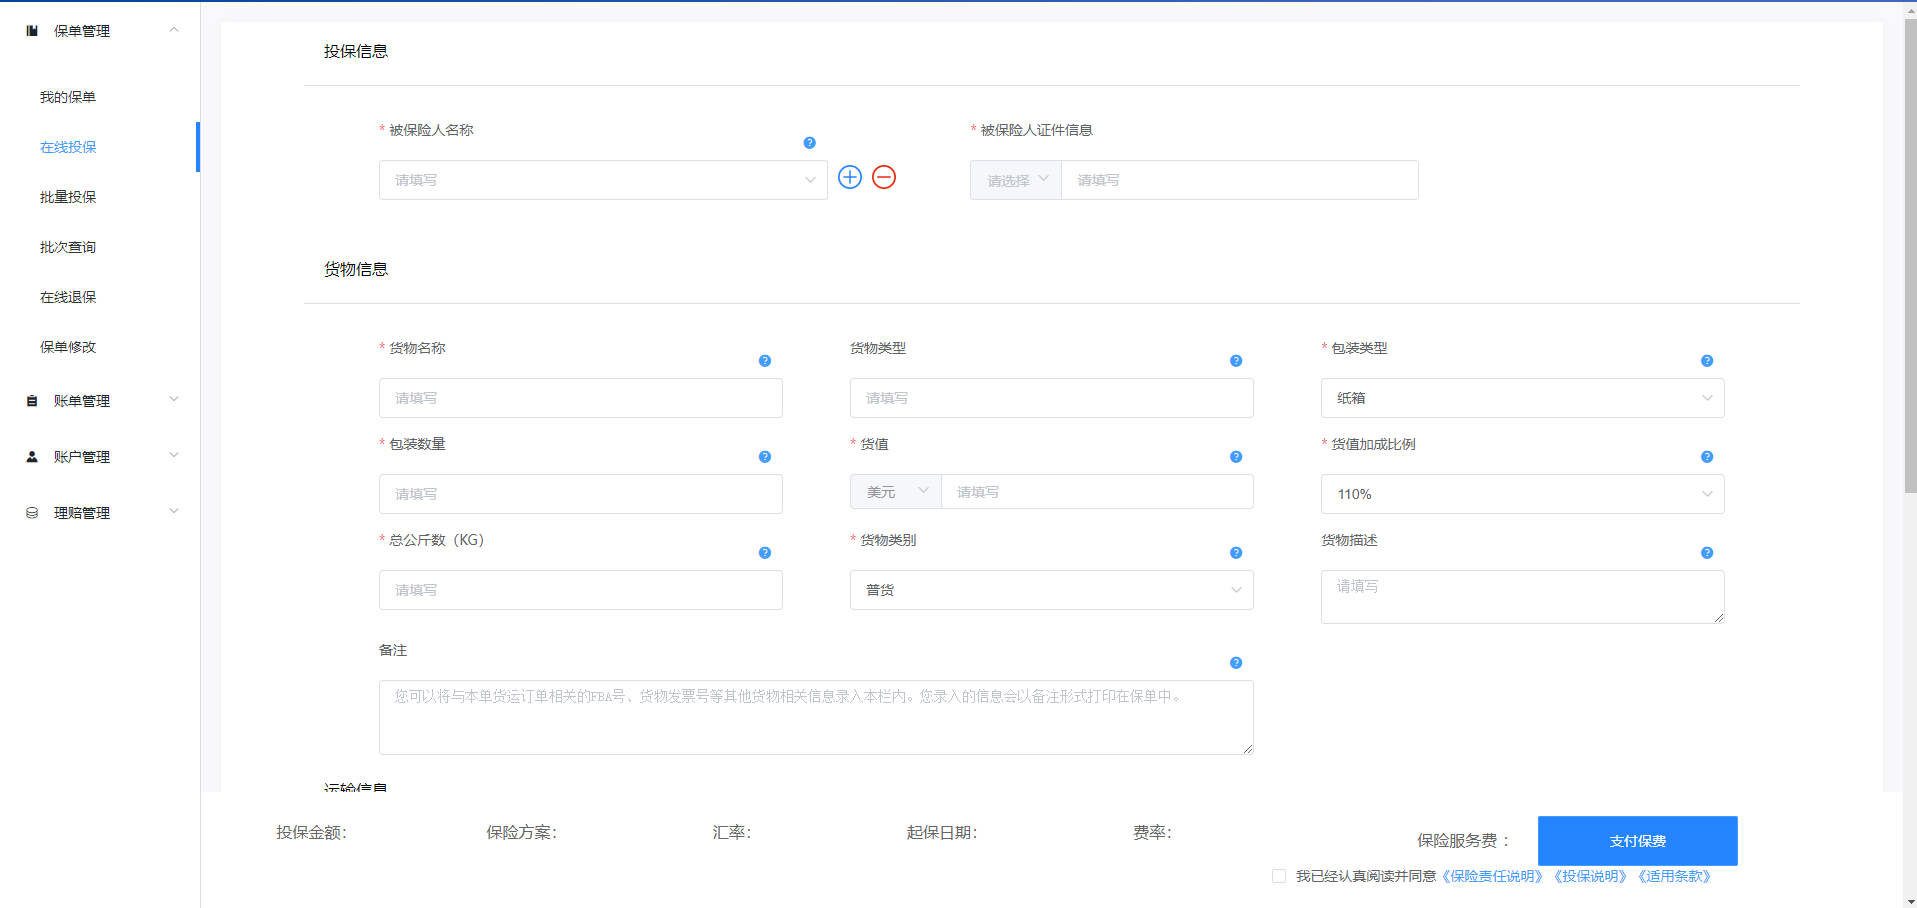The height and width of the screenshot is (908, 1917).
Task: Click help icon beside 包装数量
Action: click(765, 457)
